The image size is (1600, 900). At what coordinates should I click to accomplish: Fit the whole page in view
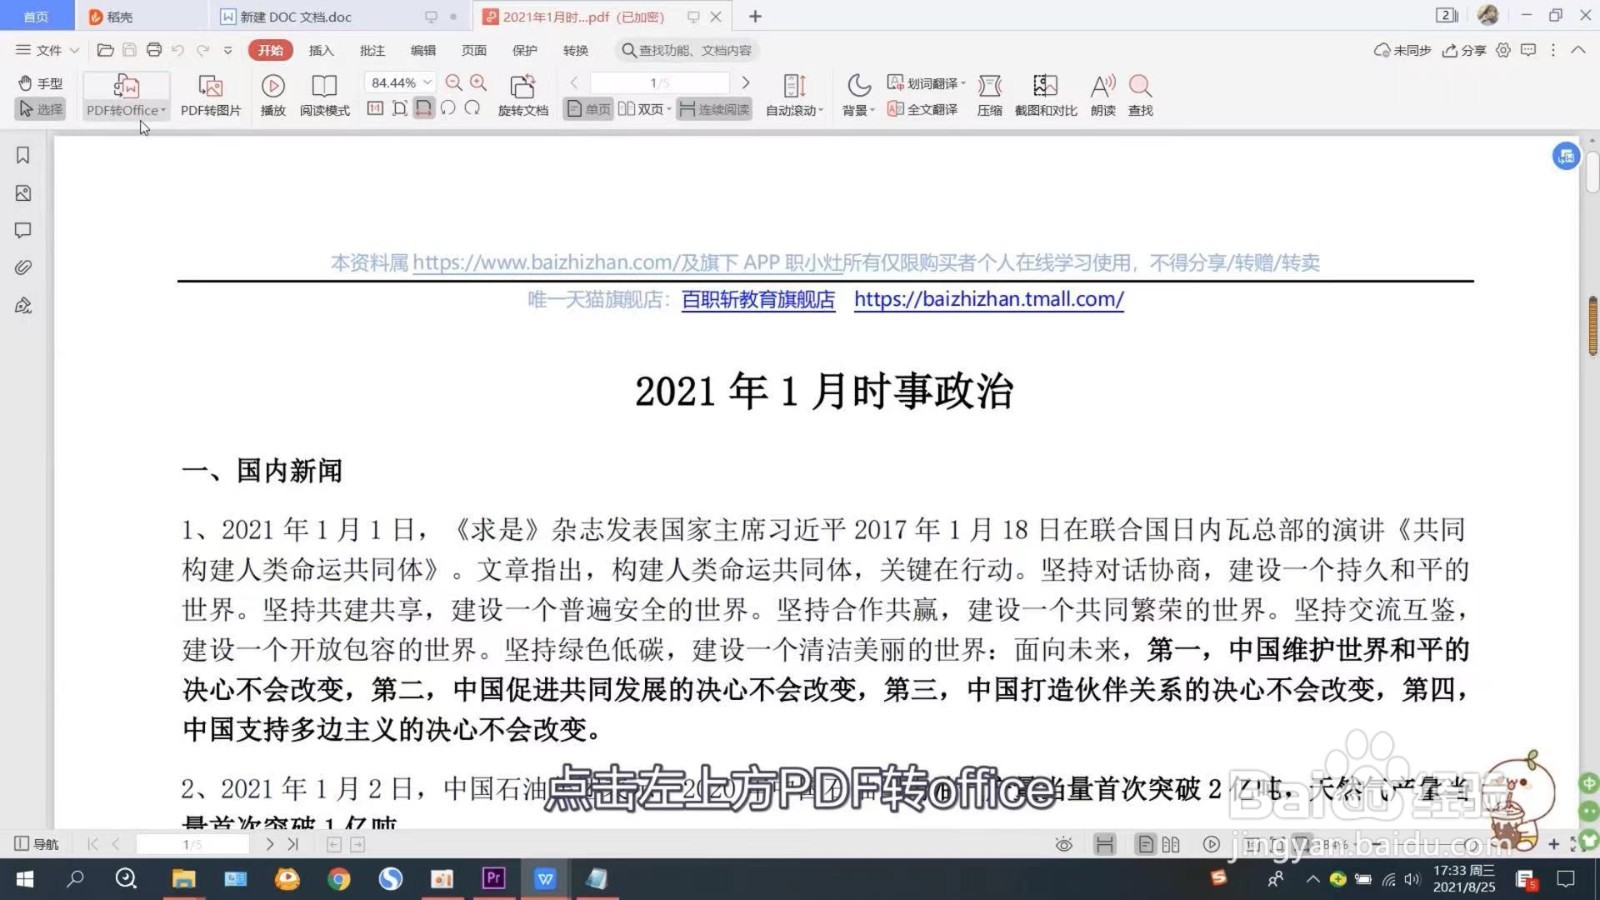[399, 108]
